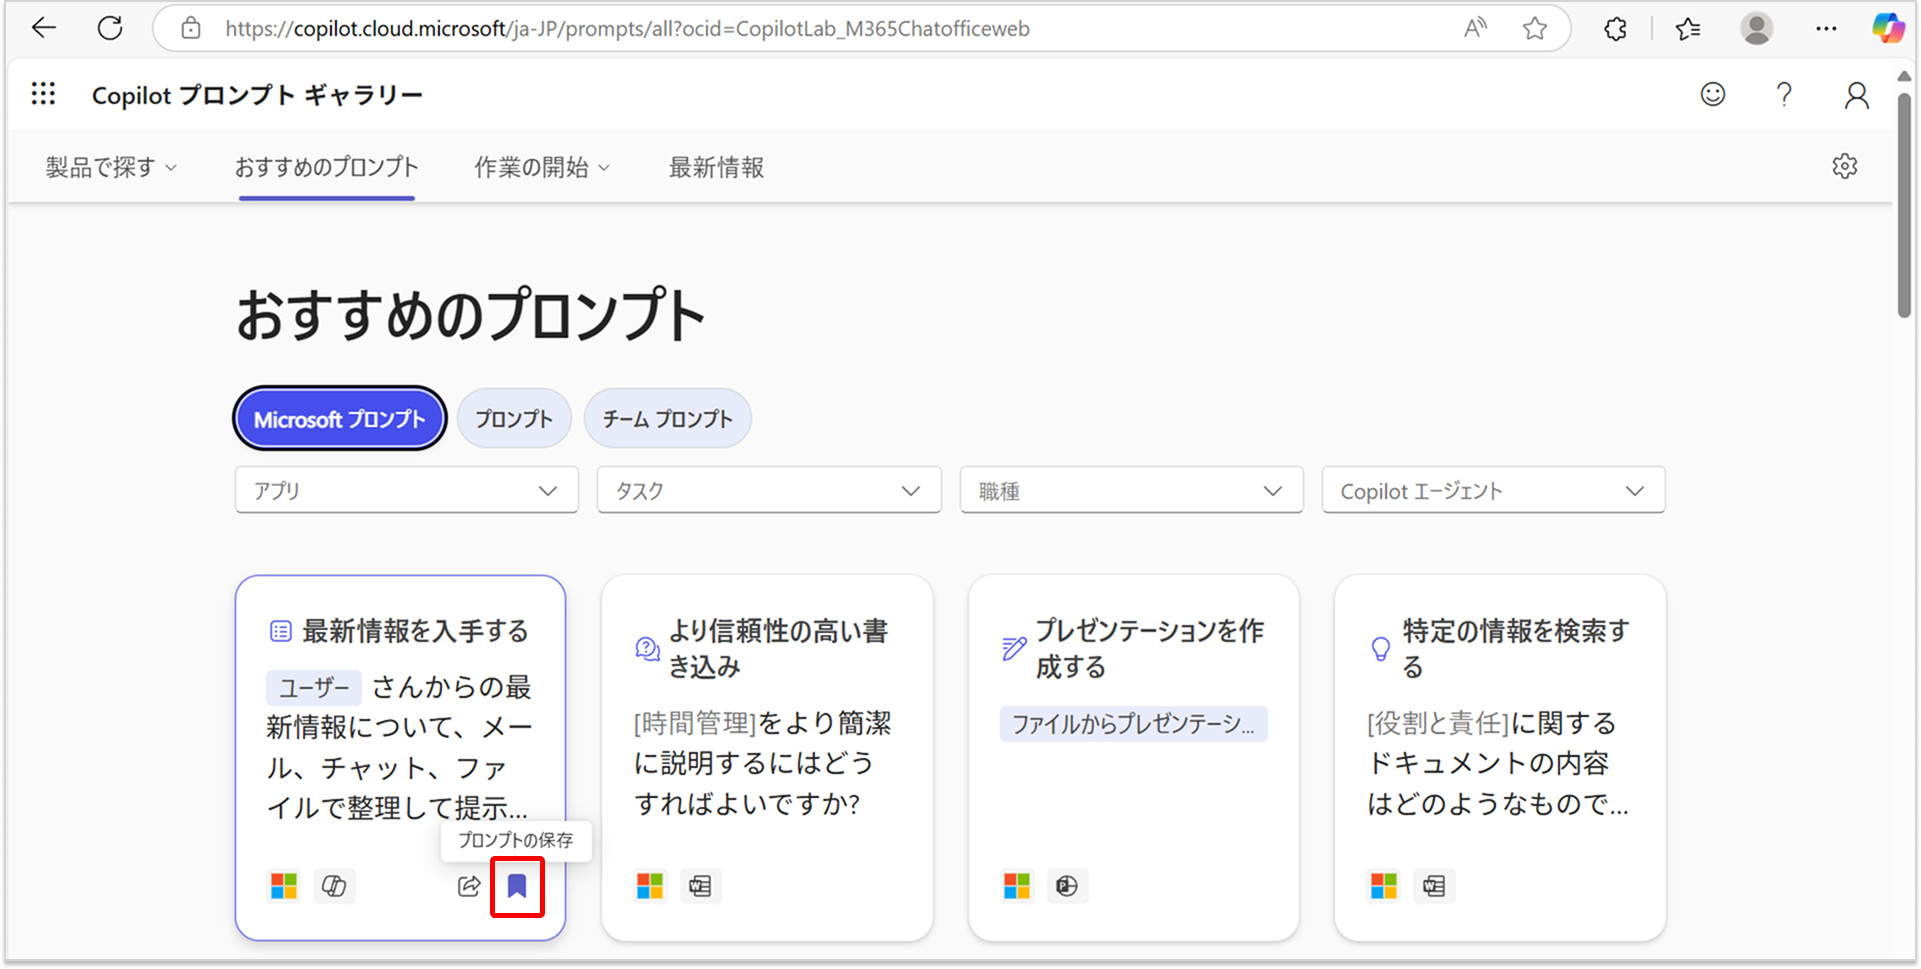
Task: Open help with the question mark icon
Action: tap(1784, 94)
